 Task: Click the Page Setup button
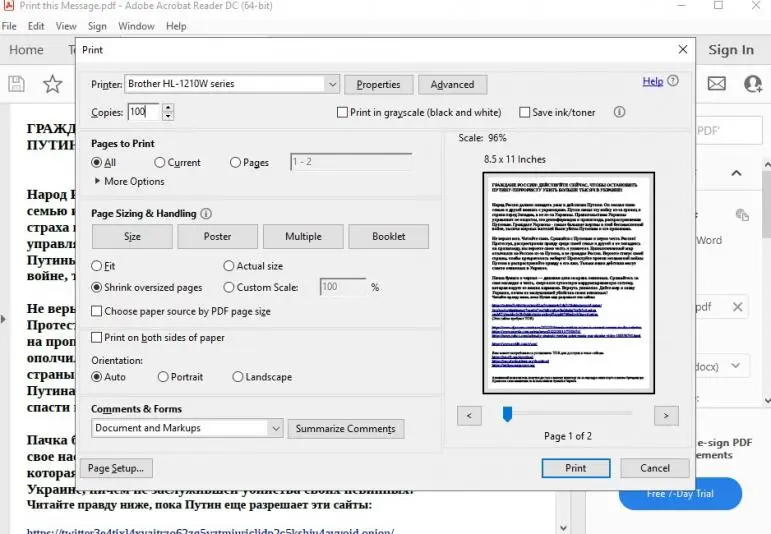coord(117,468)
